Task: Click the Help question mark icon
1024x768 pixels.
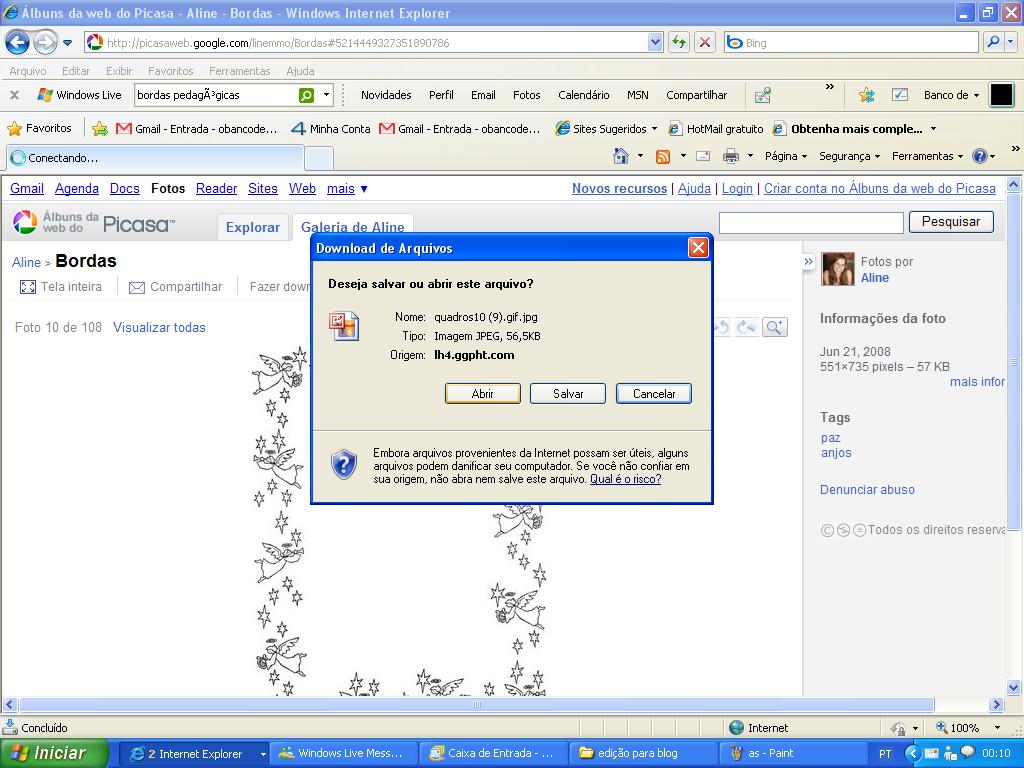Action: click(979, 156)
